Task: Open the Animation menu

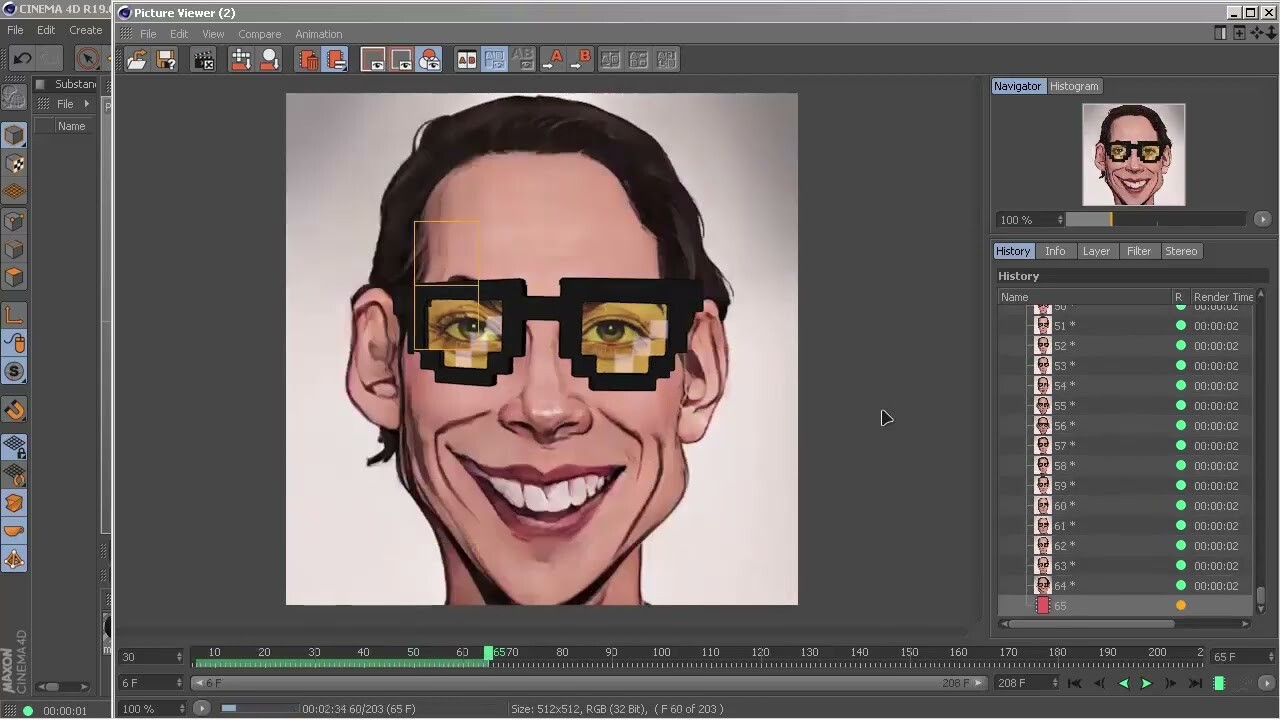Action: pos(318,33)
